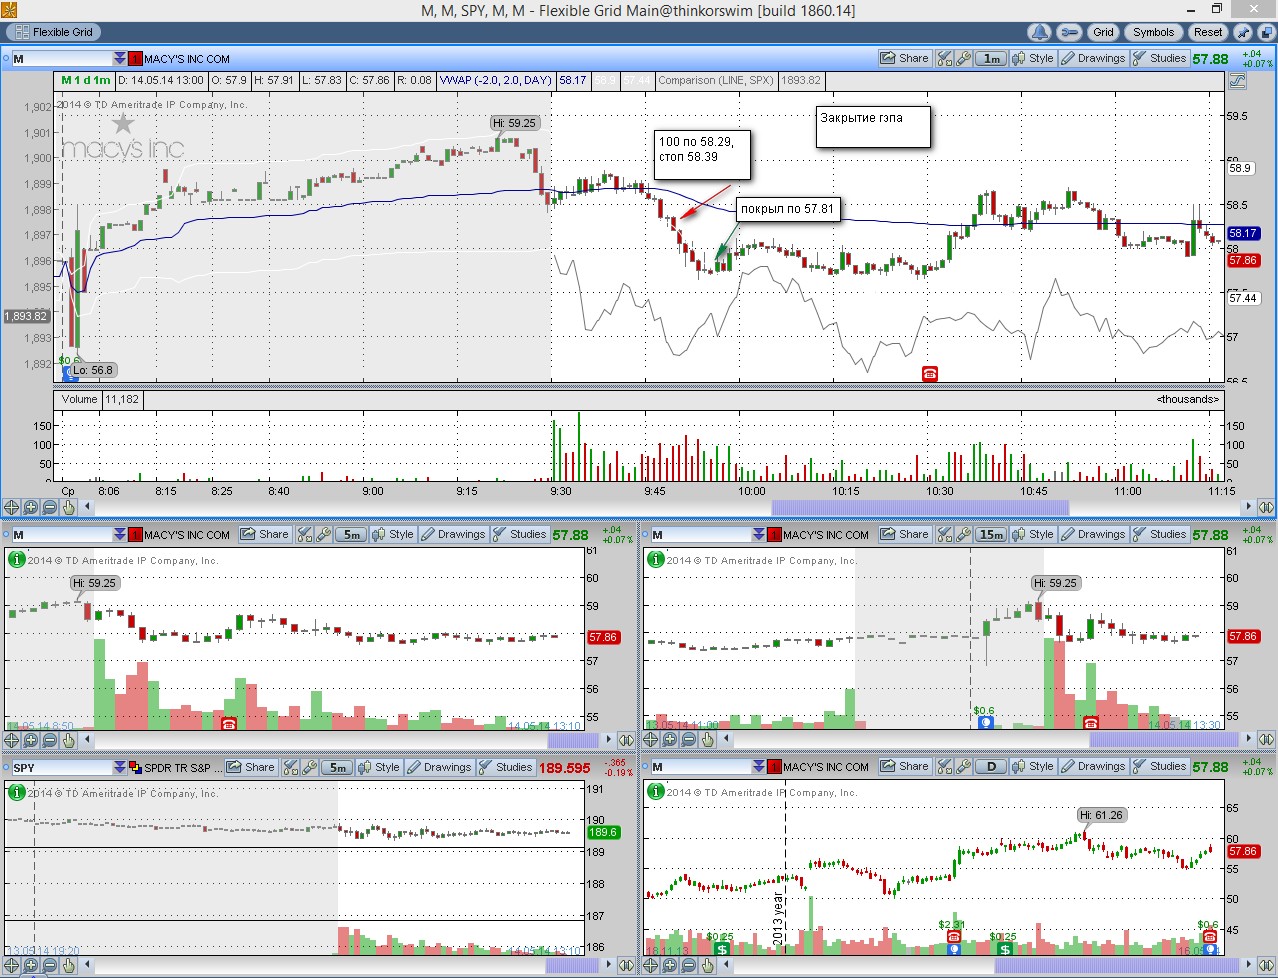This screenshot has height=978, width=1278.
Task: Click expand arrows icon in SPY panel
Action: 626,965
